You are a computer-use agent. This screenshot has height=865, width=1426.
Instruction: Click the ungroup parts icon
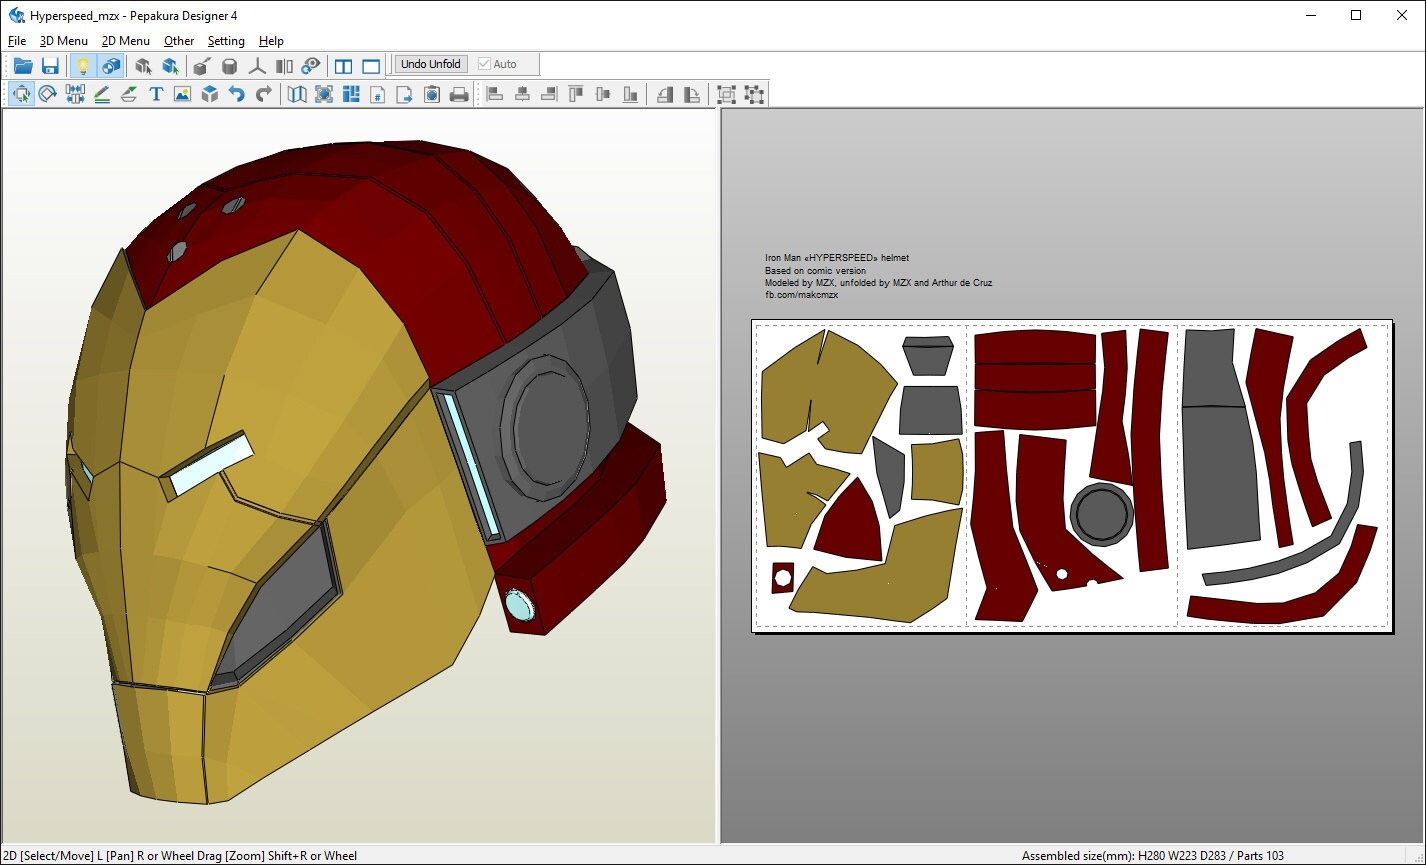tap(754, 94)
